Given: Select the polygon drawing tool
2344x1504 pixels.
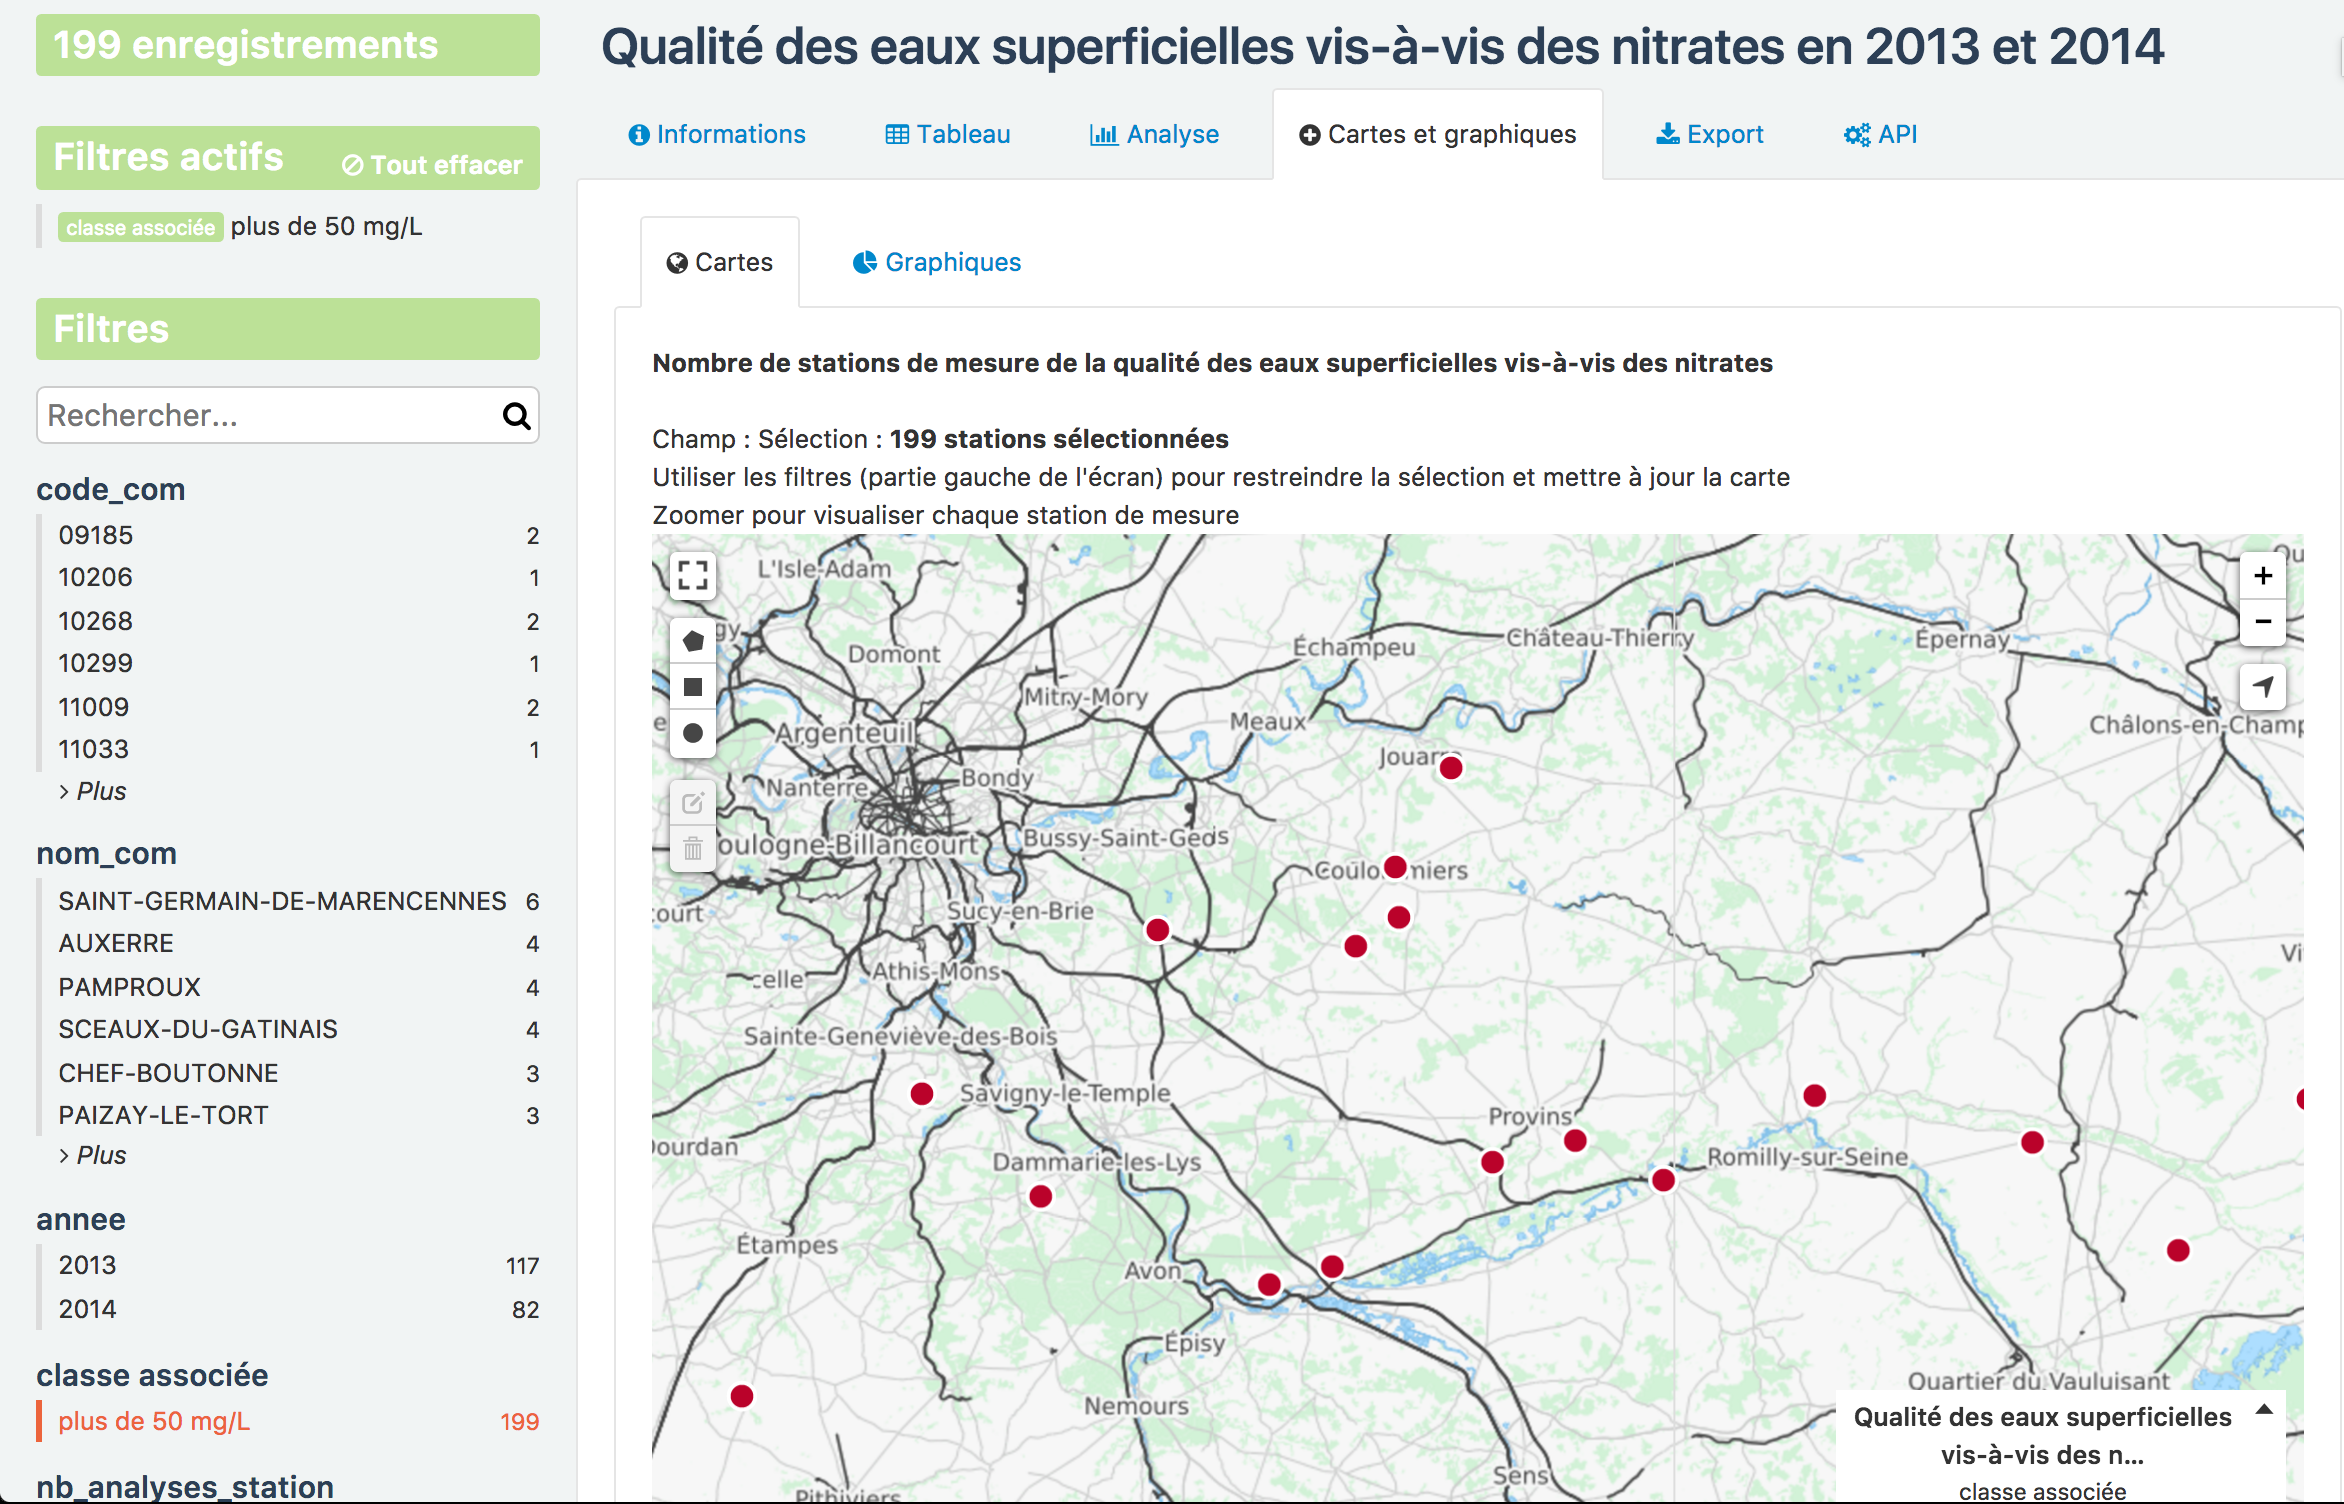Looking at the screenshot, I should pyautogui.click(x=692, y=641).
